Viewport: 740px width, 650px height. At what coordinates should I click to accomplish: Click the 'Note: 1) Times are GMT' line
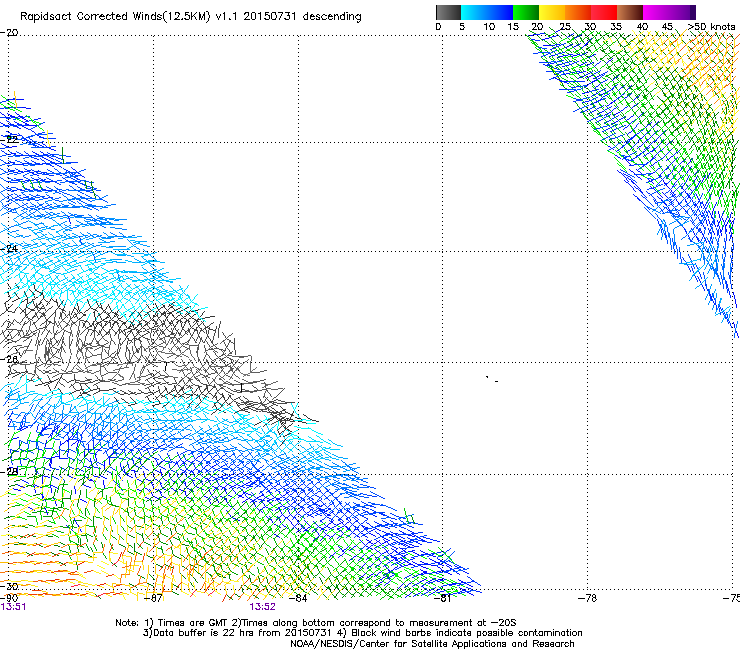pyautogui.click(x=316, y=623)
